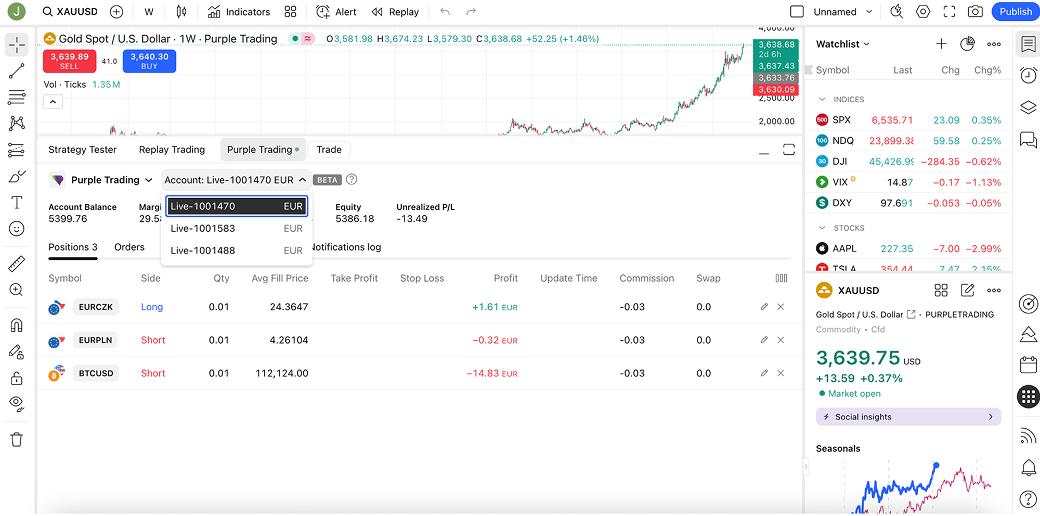Toggle hide all drawings eye icon
1040x516 pixels.
pyautogui.click(x=16, y=403)
